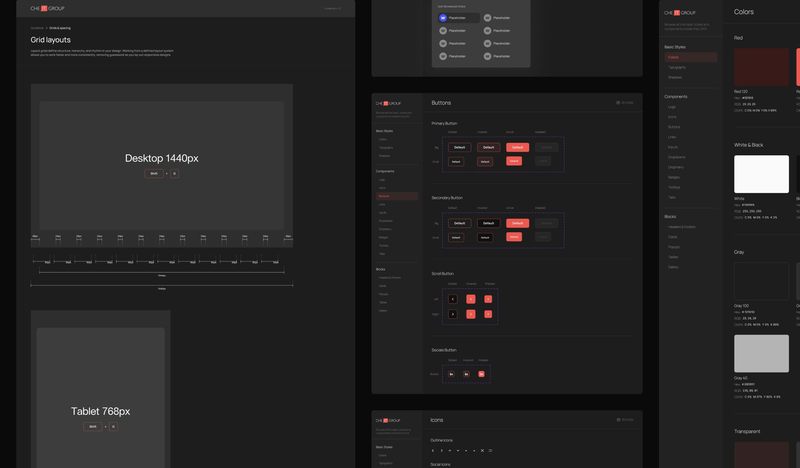Click the default left scroll arrow button
Screen dimensions: 800x468
pos(453,299)
